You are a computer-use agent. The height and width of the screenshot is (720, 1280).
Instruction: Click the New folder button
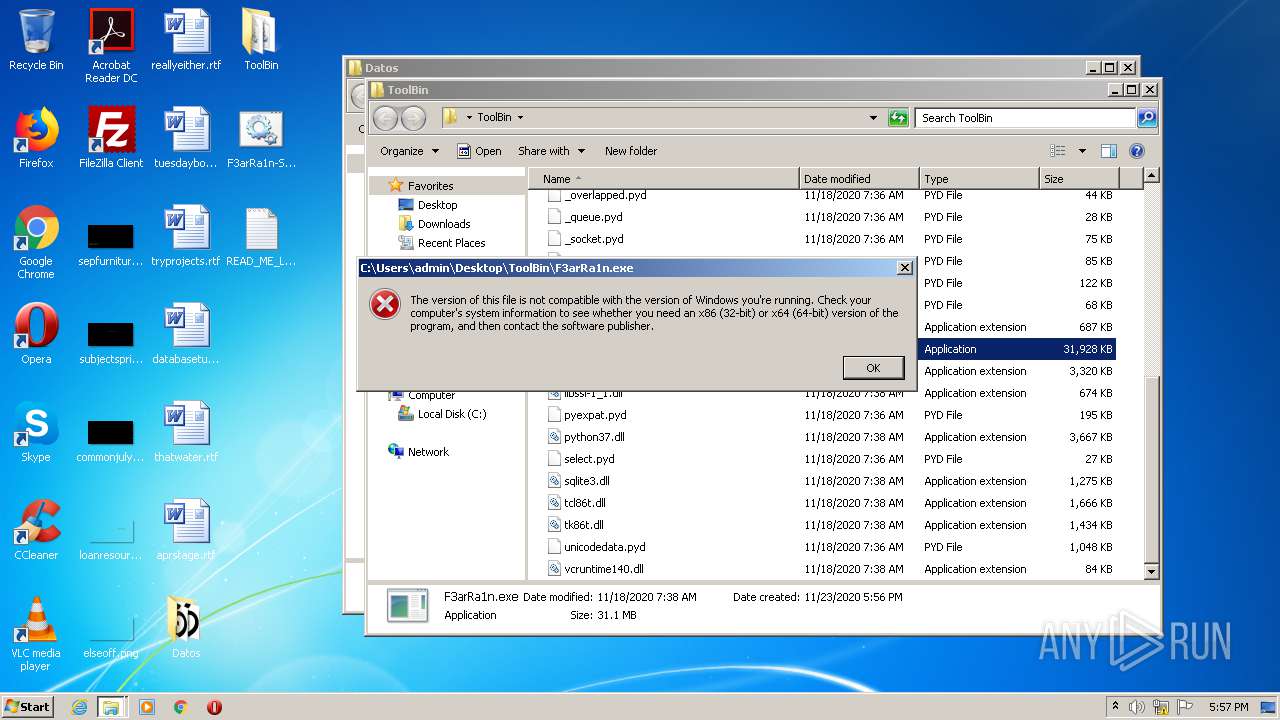point(631,151)
